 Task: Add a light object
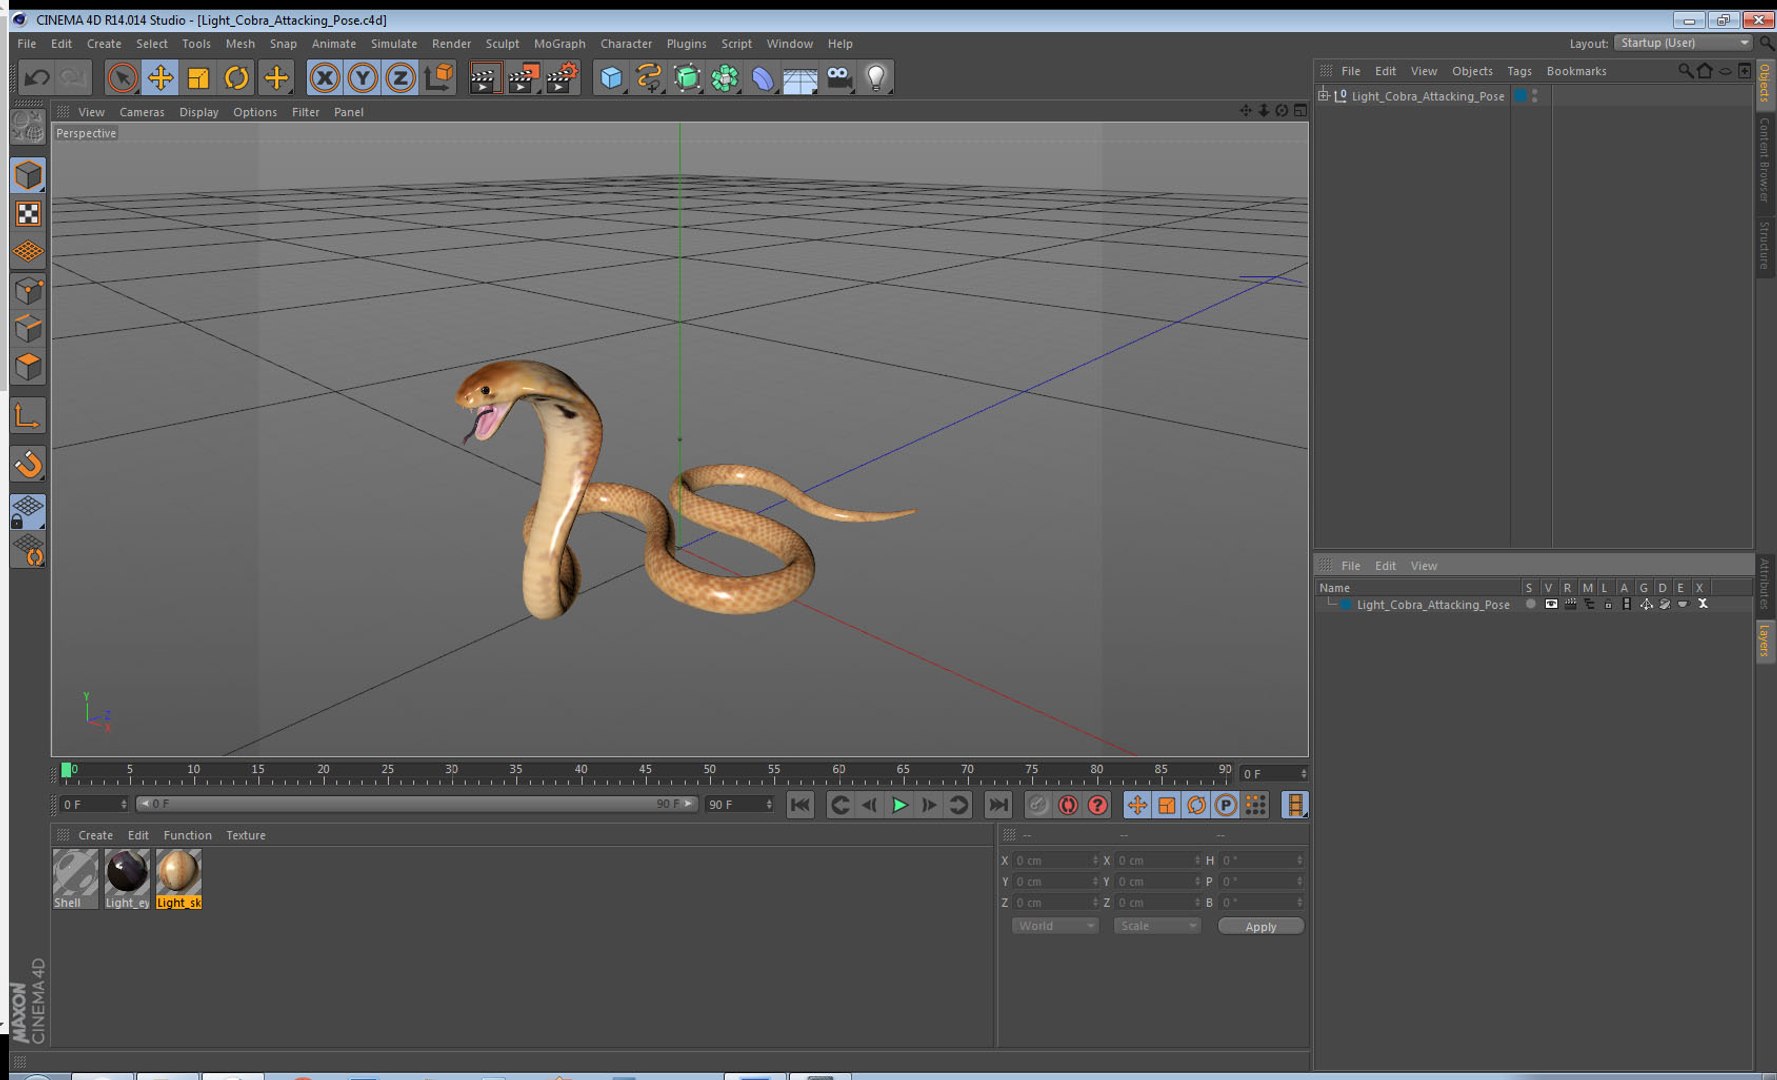(877, 78)
